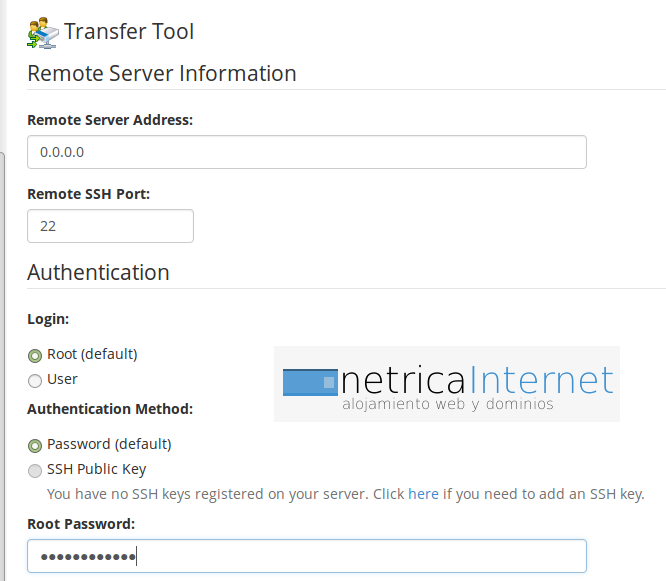666x581 pixels.
Task: Click into the Remote SSH Port field
Action: [x=110, y=226]
